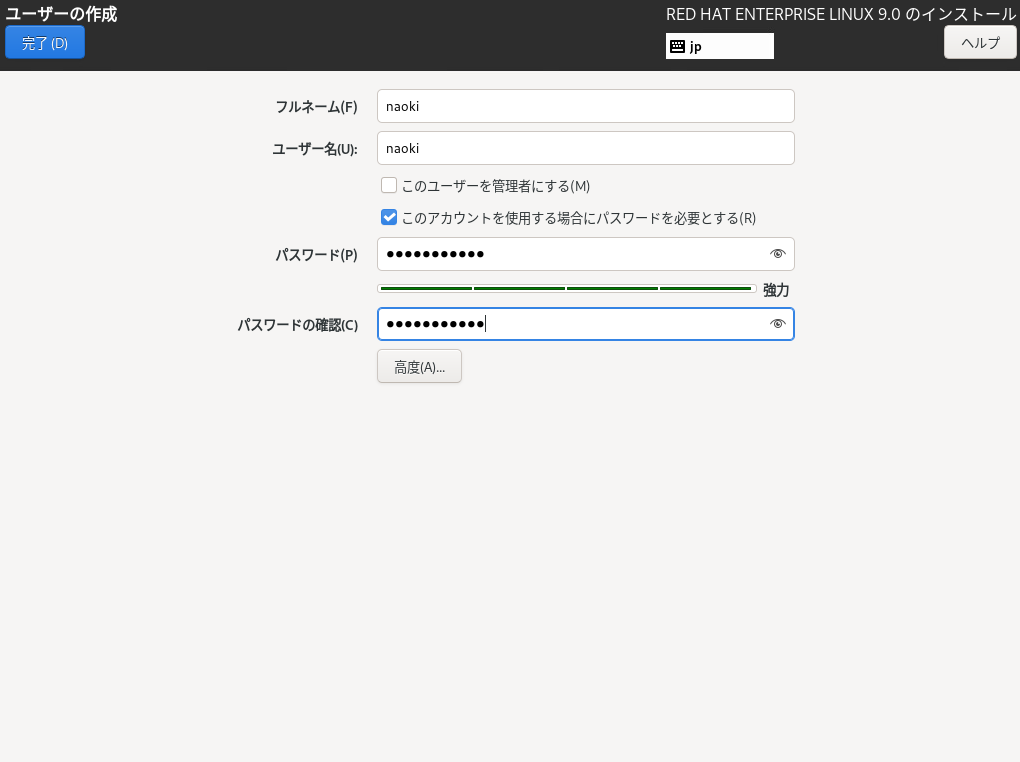Viewport: 1020px width, 762px height.
Task: Uncheck the password required checkbox
Action: (389, 217)
